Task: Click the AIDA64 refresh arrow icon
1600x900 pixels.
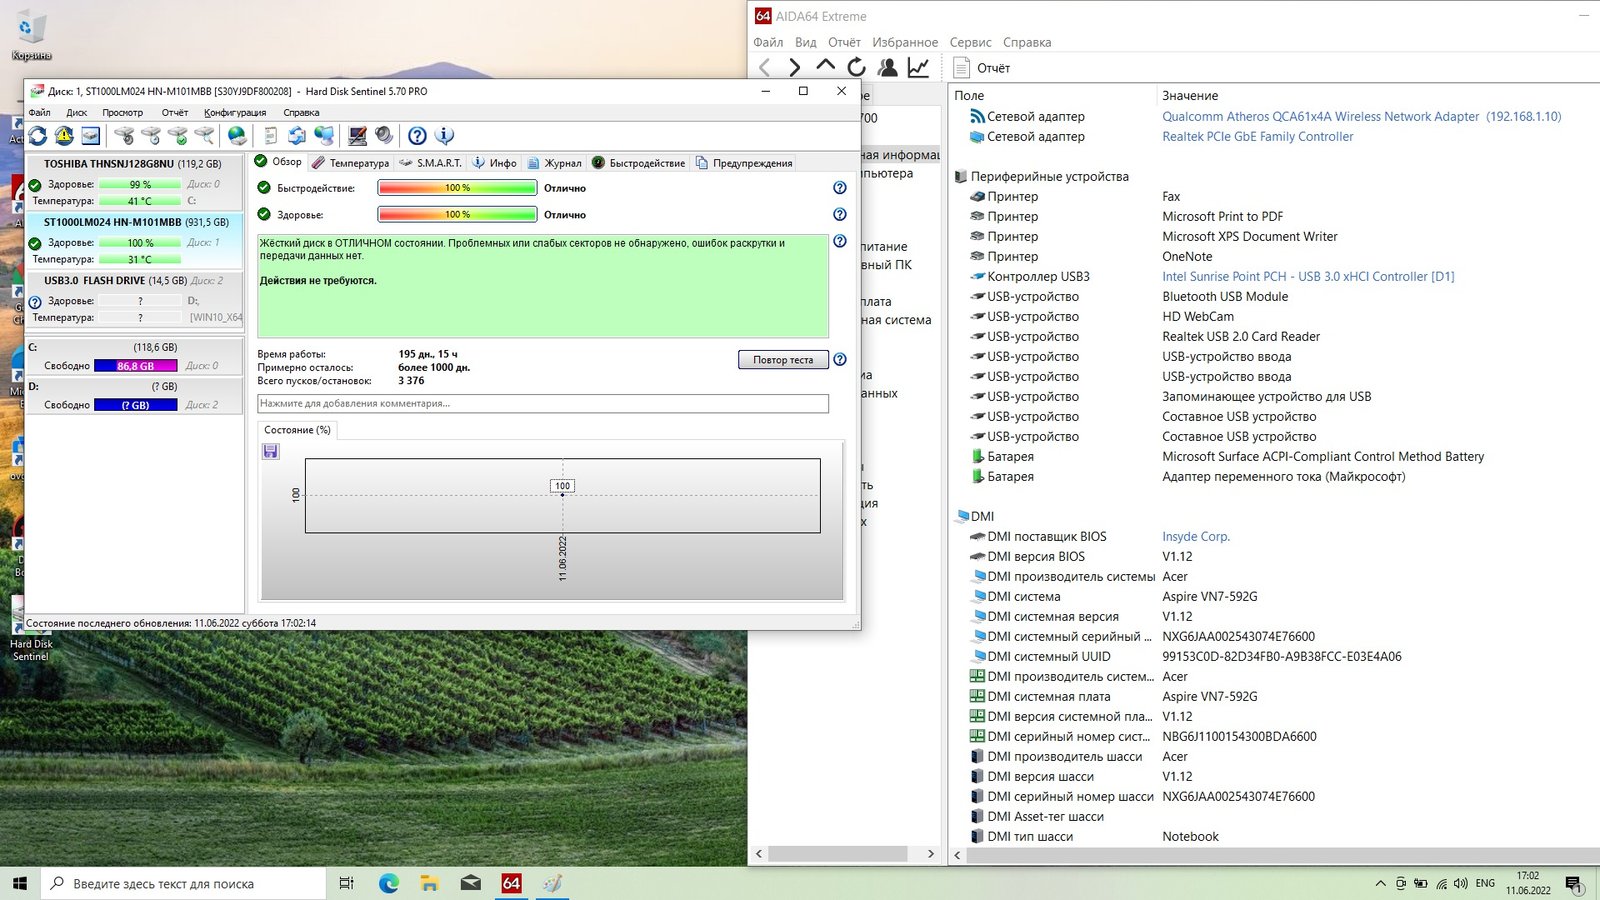Action: [856, 67]
